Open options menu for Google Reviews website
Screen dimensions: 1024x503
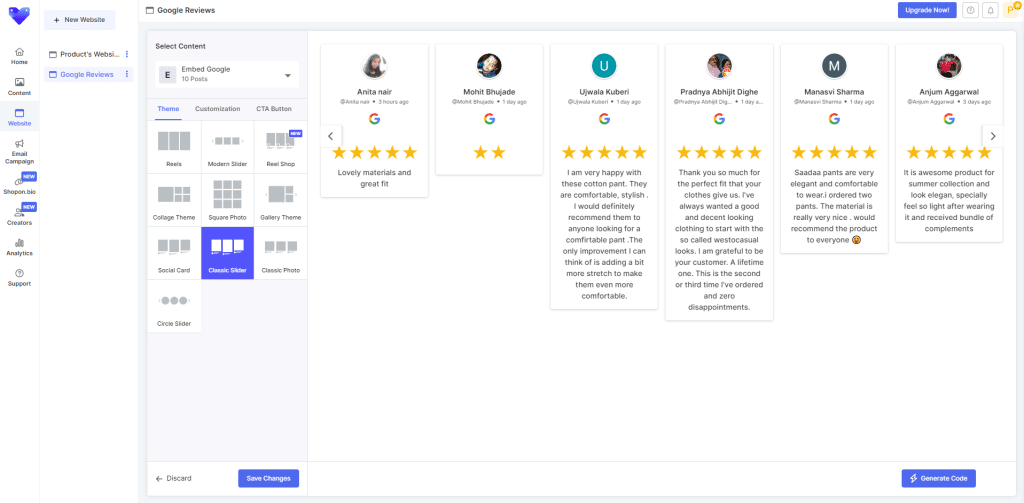pos(127,74)
